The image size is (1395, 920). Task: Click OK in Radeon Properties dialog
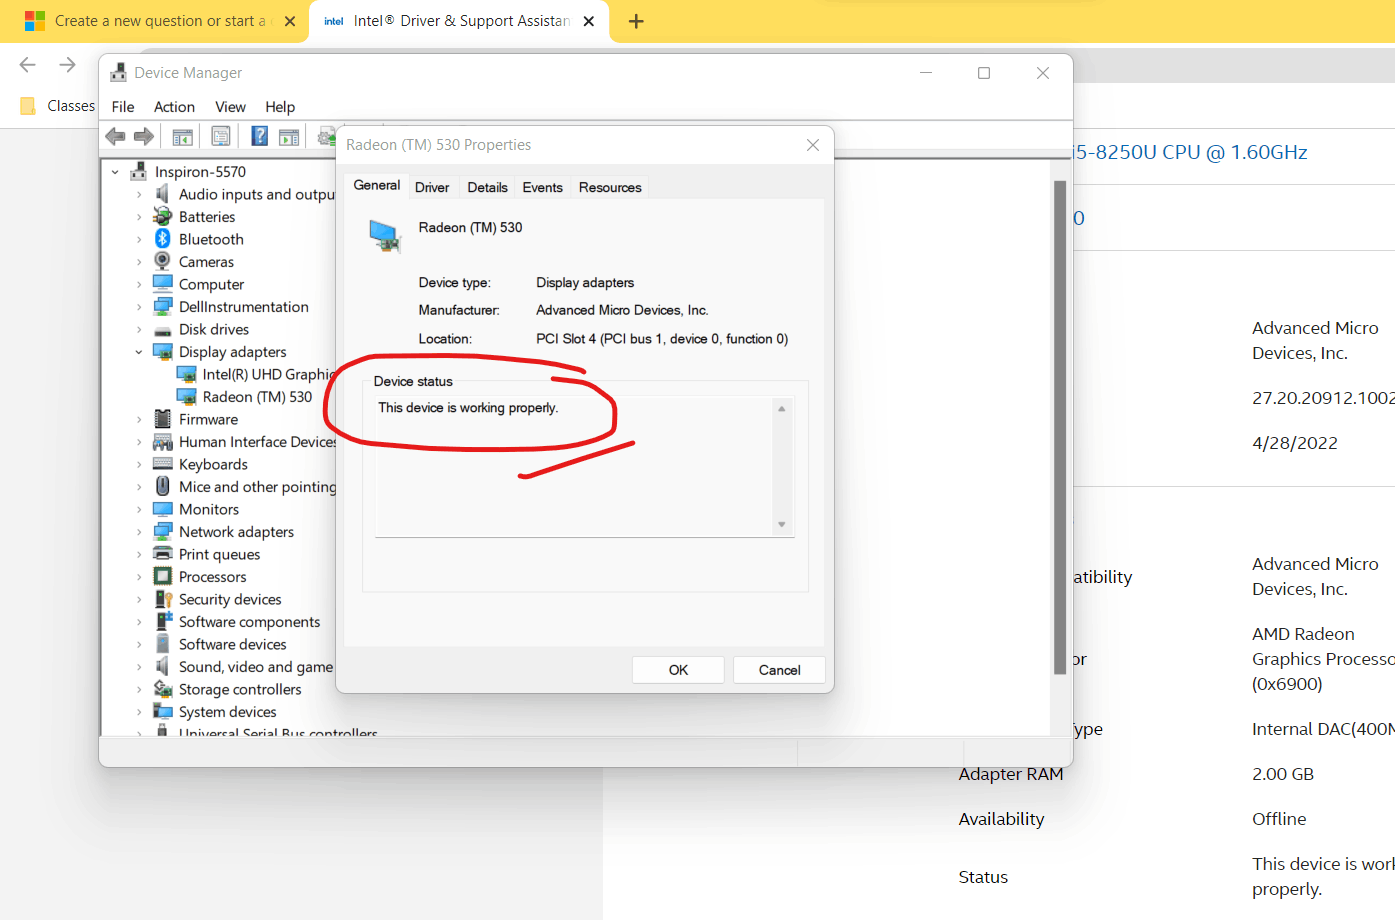coord(678,670)
